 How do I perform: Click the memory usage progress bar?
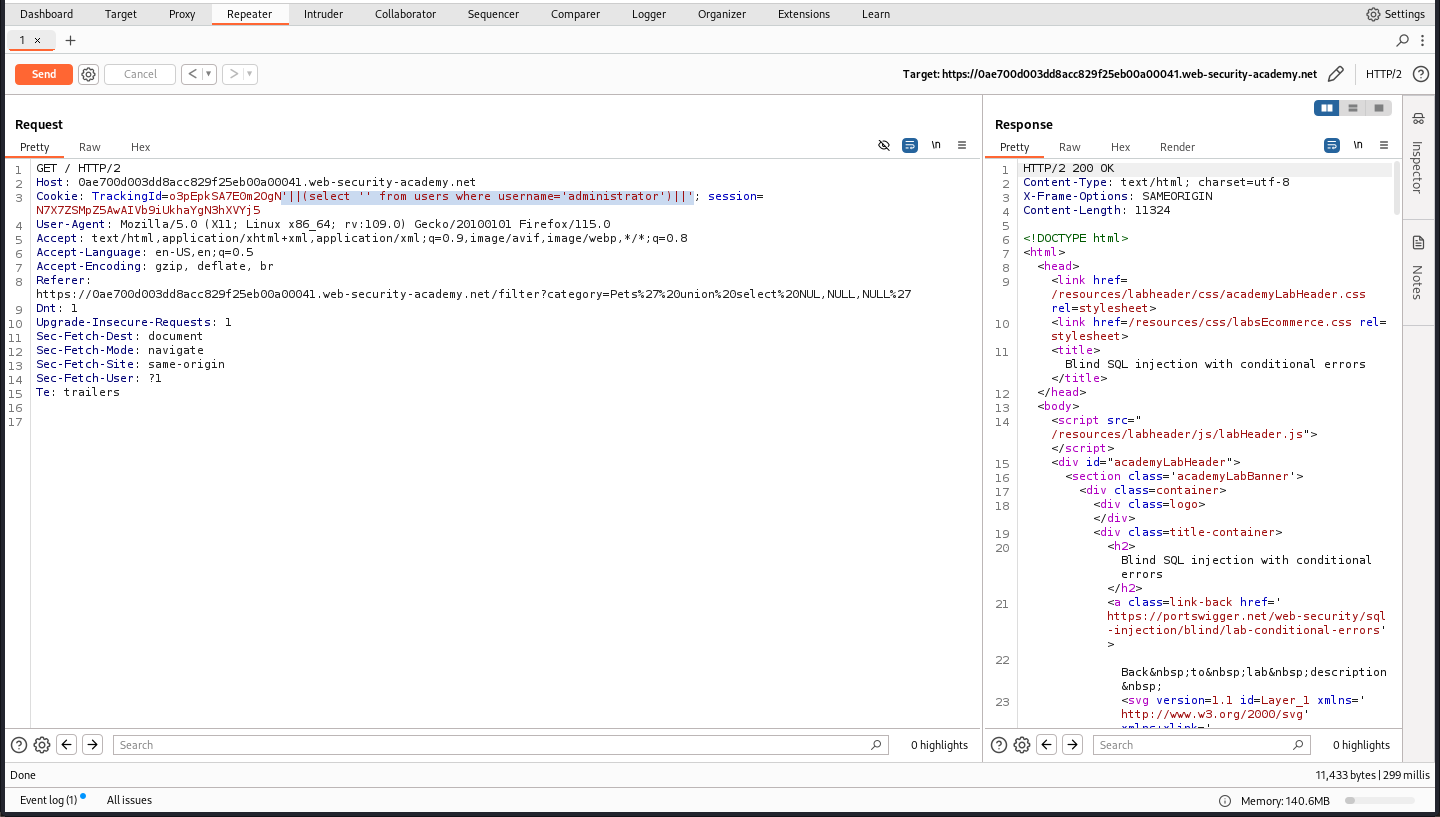click(x=1380, y=801)
